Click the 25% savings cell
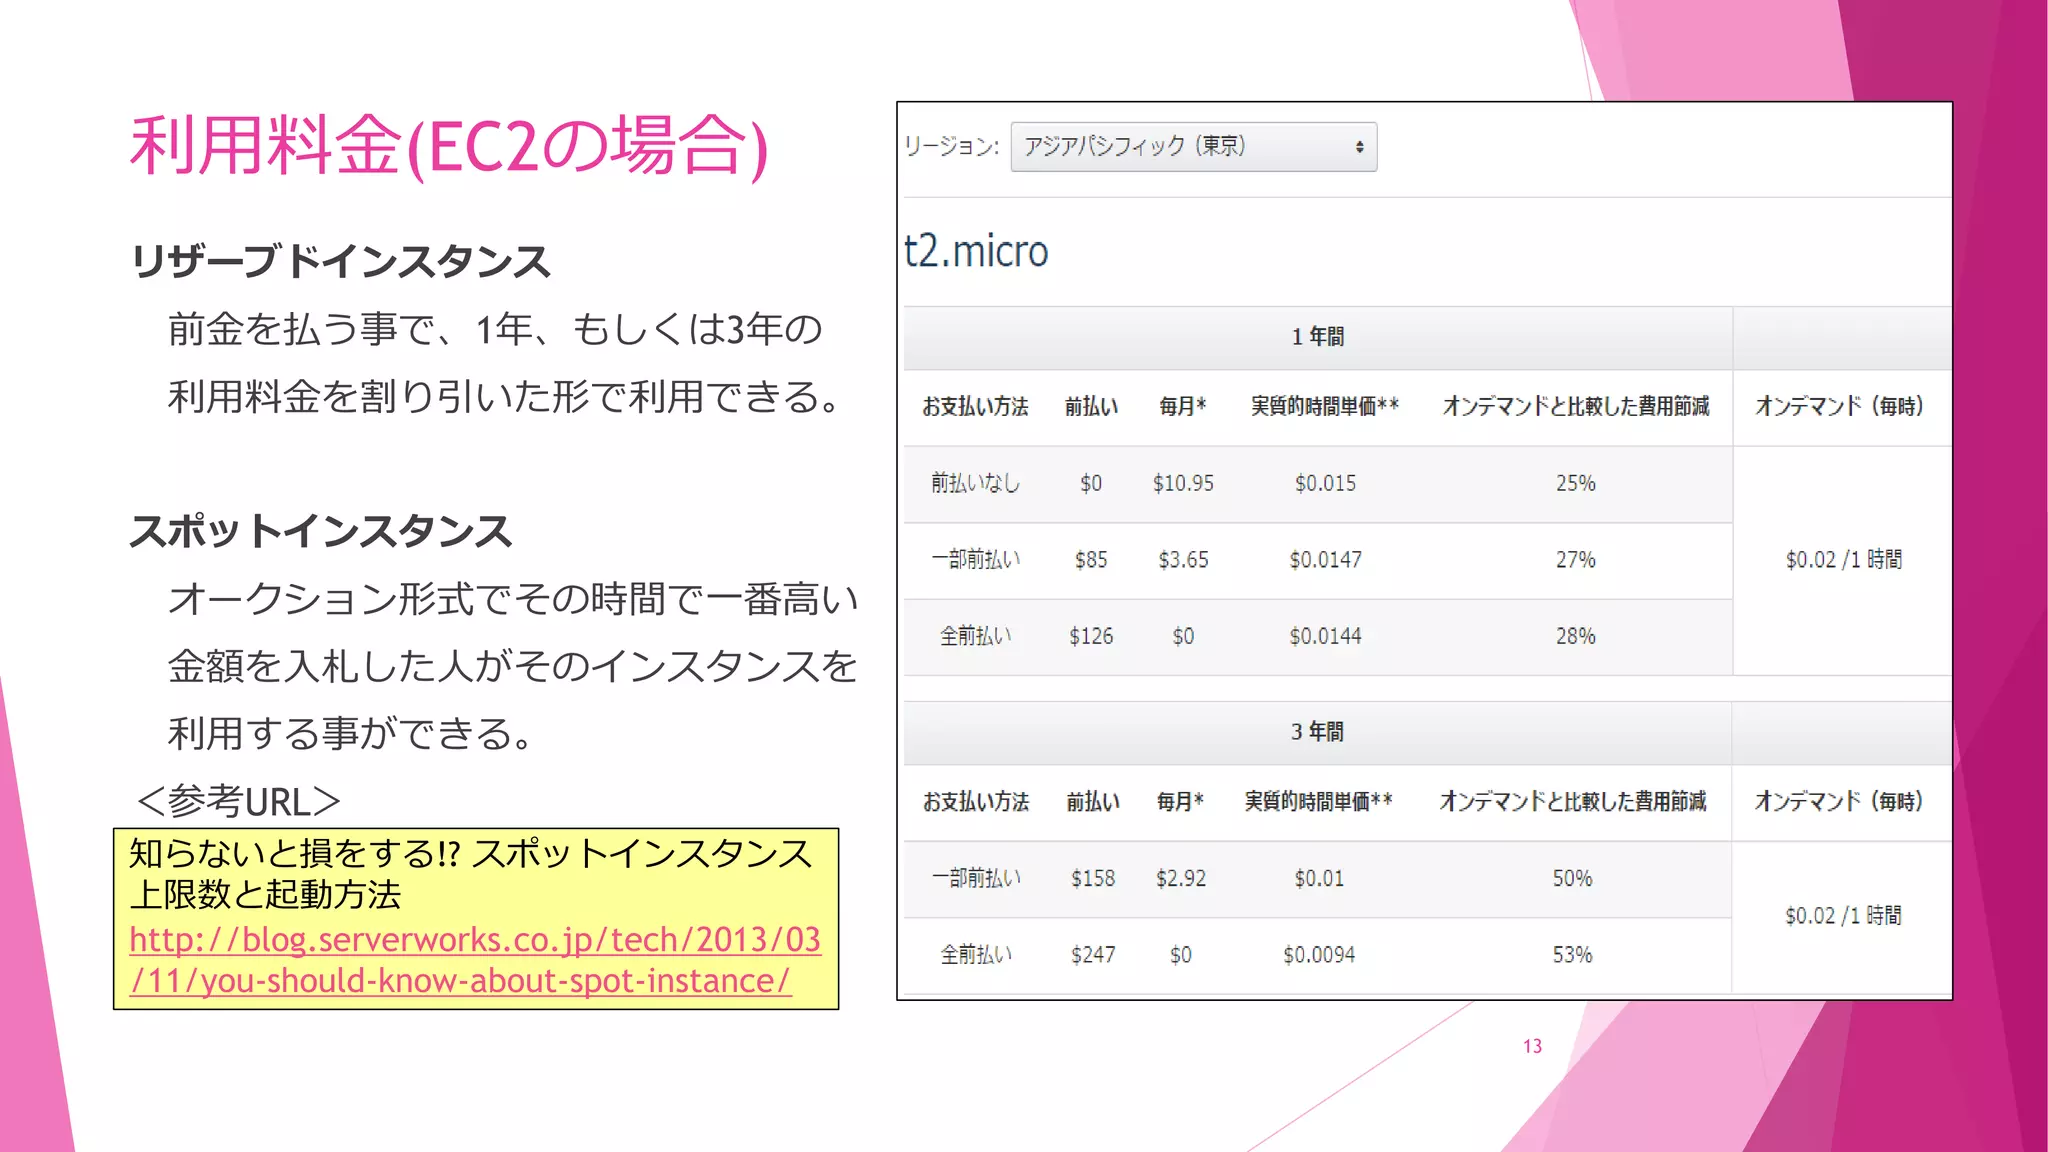 pyautogui.click(x=1575, y=484)
